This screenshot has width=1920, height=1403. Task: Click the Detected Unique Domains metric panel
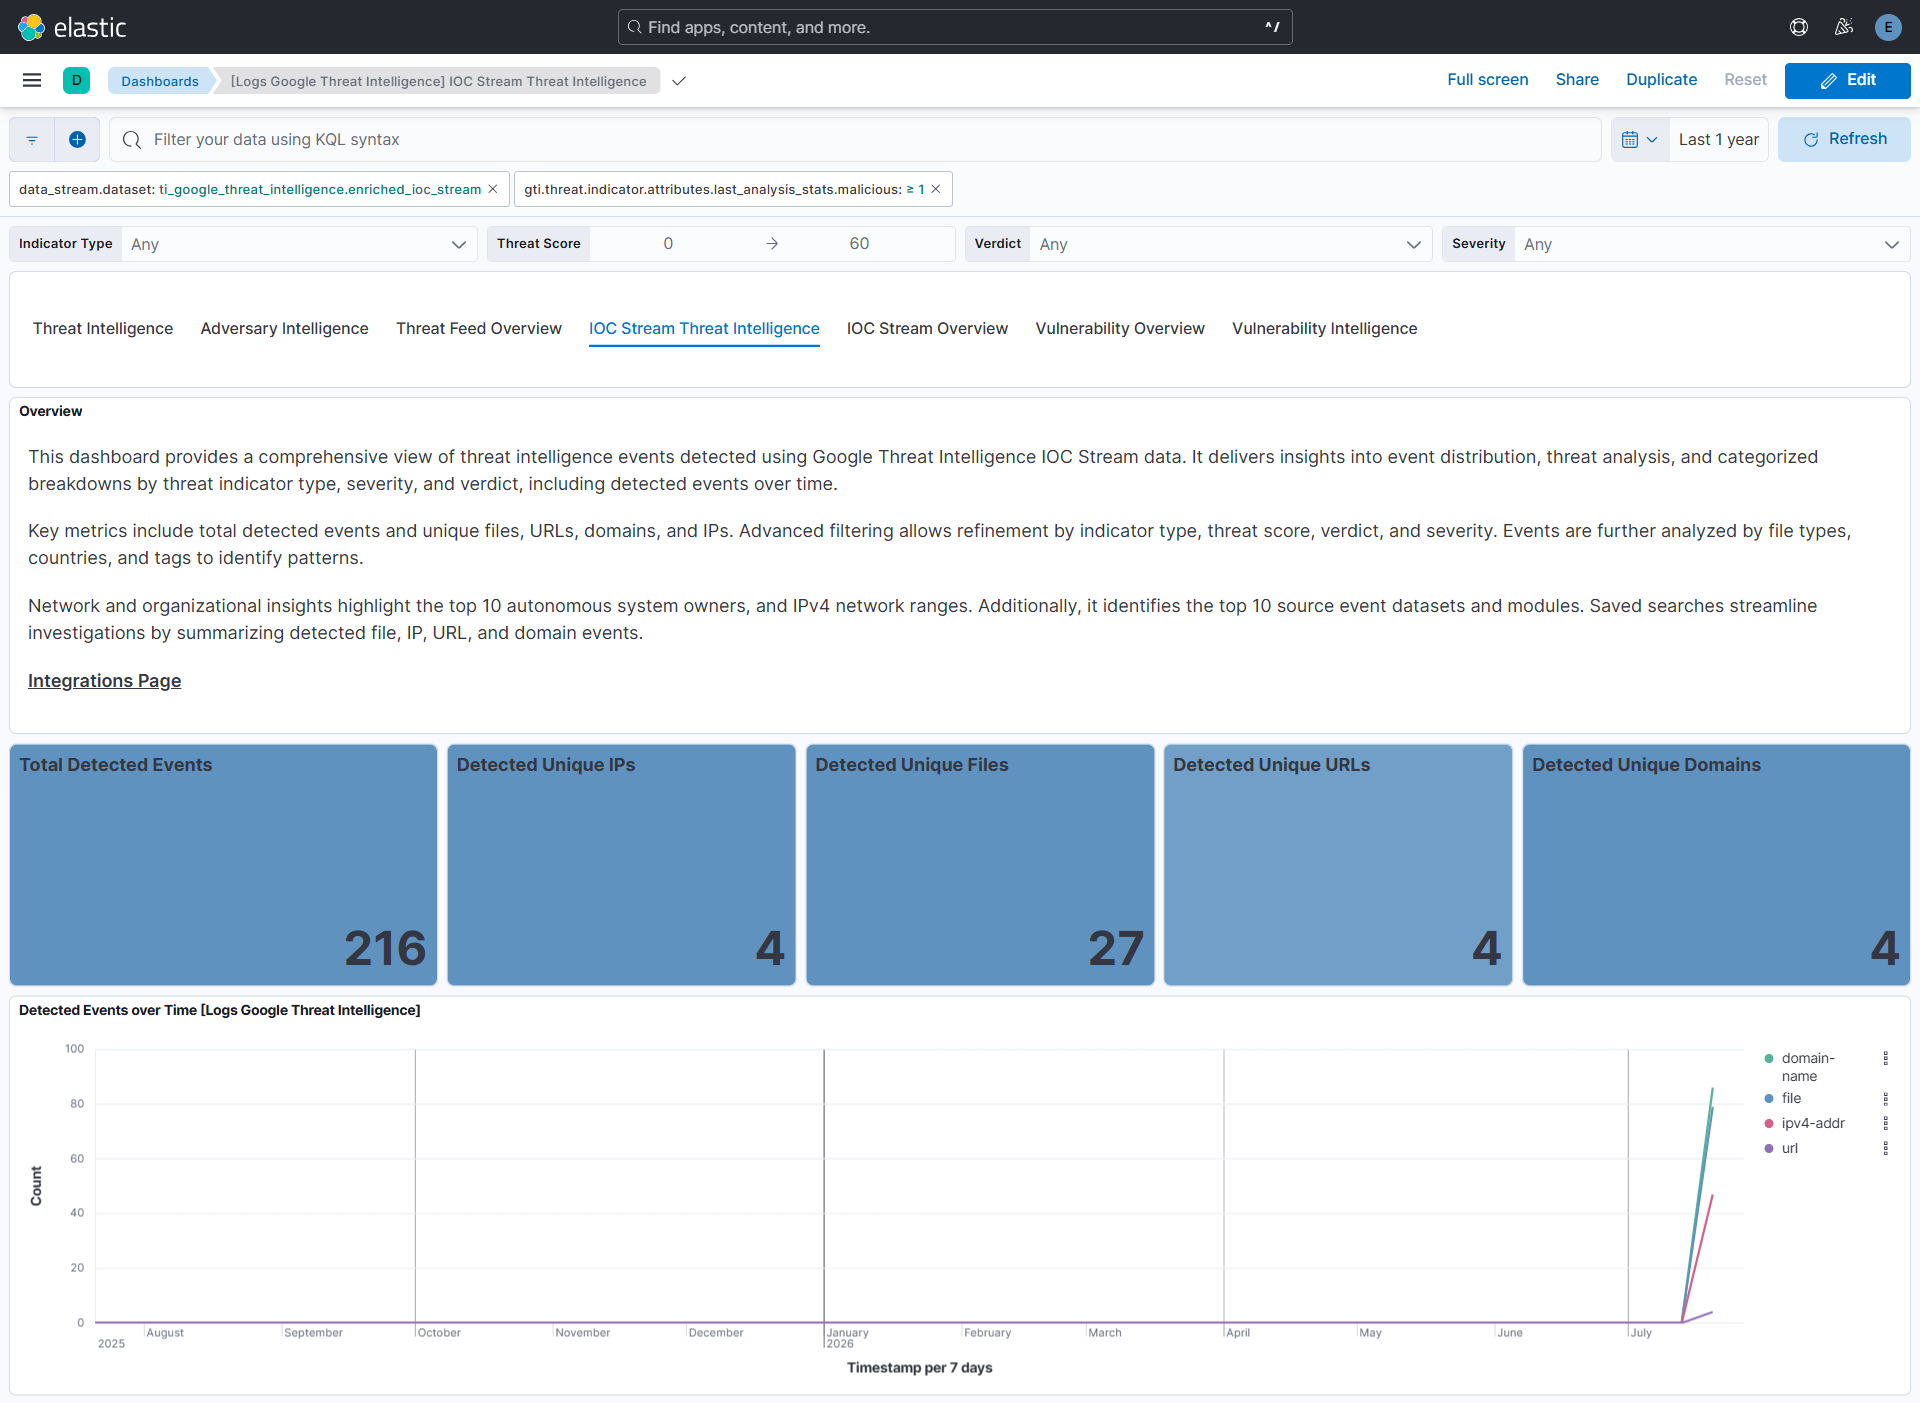pyautogui.click(x=1716, y=865)
